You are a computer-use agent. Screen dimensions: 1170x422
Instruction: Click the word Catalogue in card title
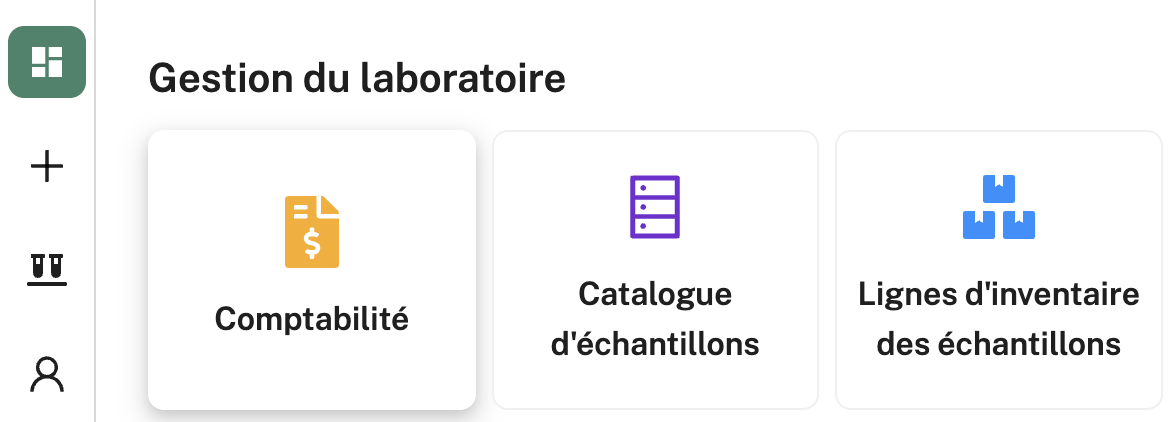655,295
